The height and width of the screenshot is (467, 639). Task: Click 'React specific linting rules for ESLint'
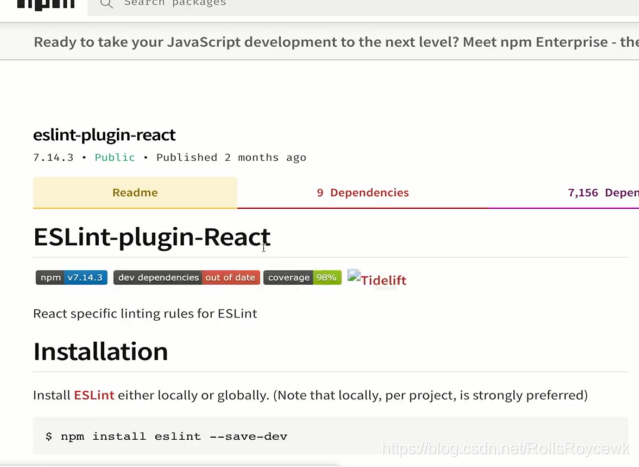point(145,314)
